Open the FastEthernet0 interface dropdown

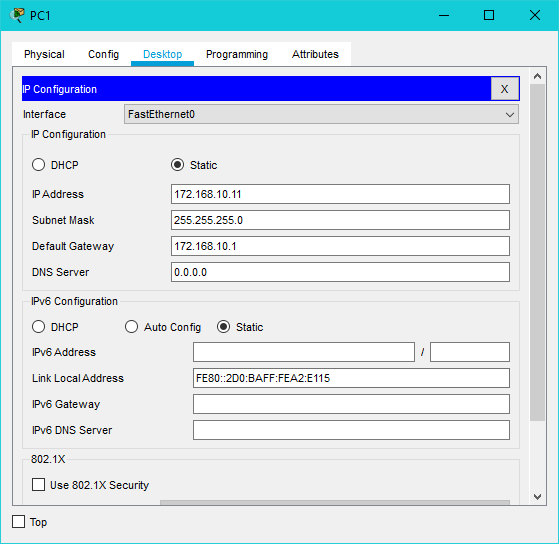pyautogui.click(x=321, y=114)
